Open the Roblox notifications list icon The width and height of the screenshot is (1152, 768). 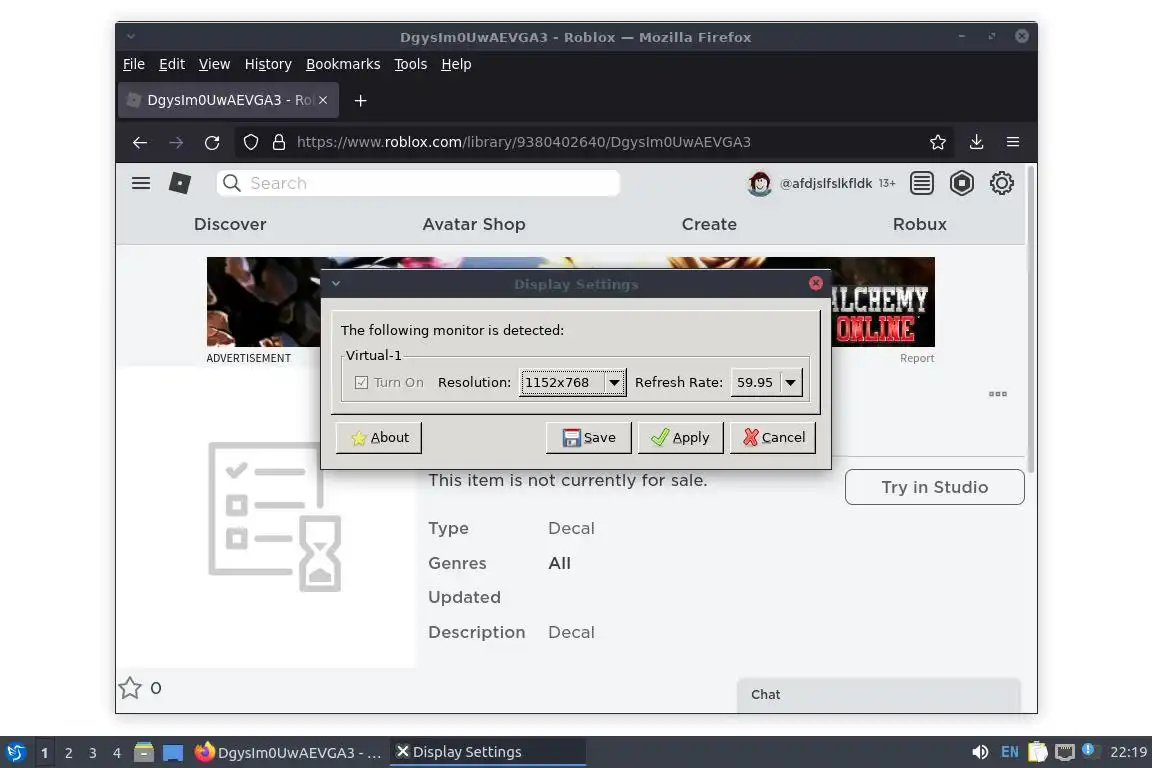pyautogui.click(x=921, y=183)
